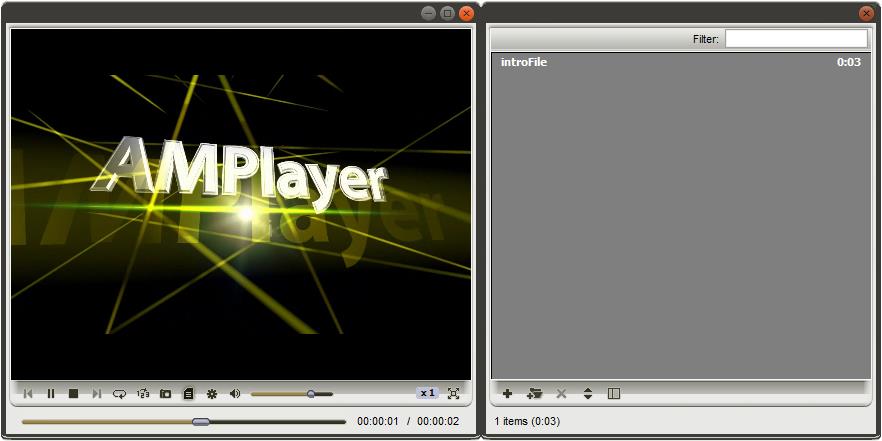
Task: Click the playlist Filter text field
Action: click(x=796, y=39)
